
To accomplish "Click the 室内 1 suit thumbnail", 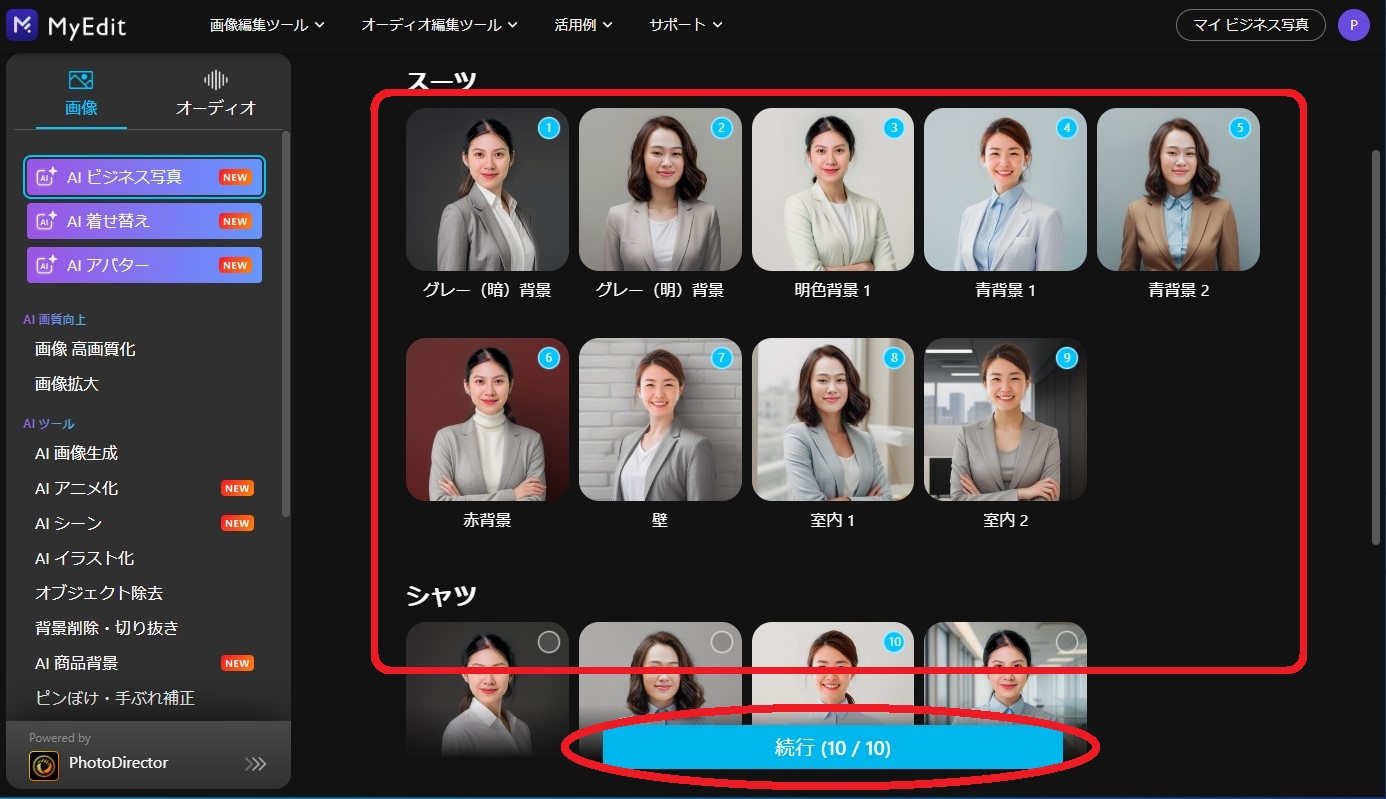I will 833,419.
